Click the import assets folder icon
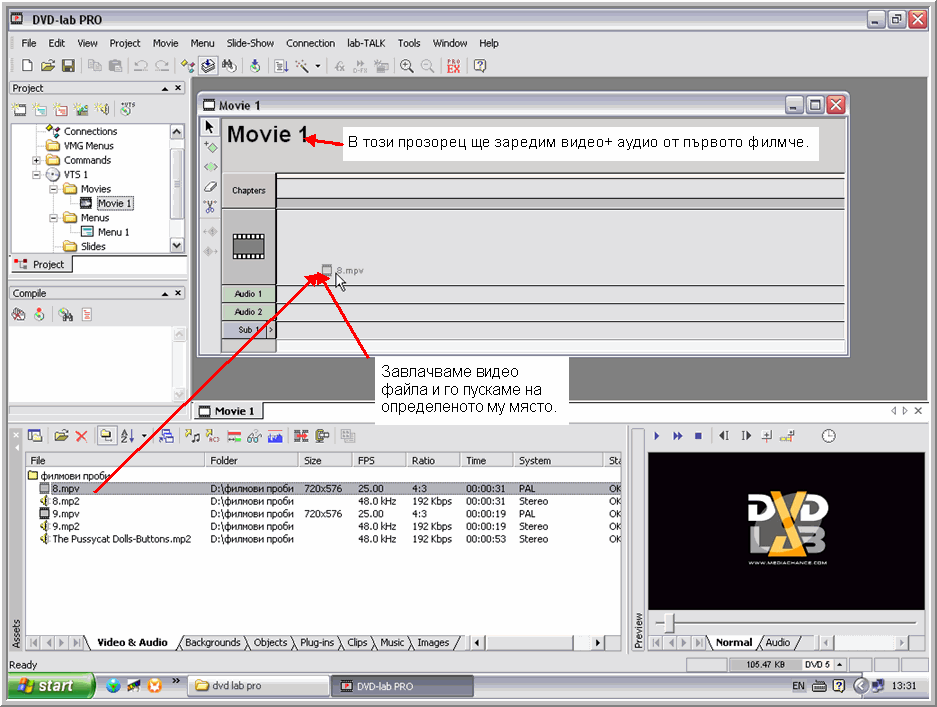Image resolution: width=937 pixels, height=707 pixels. click(x=61, y=437)
